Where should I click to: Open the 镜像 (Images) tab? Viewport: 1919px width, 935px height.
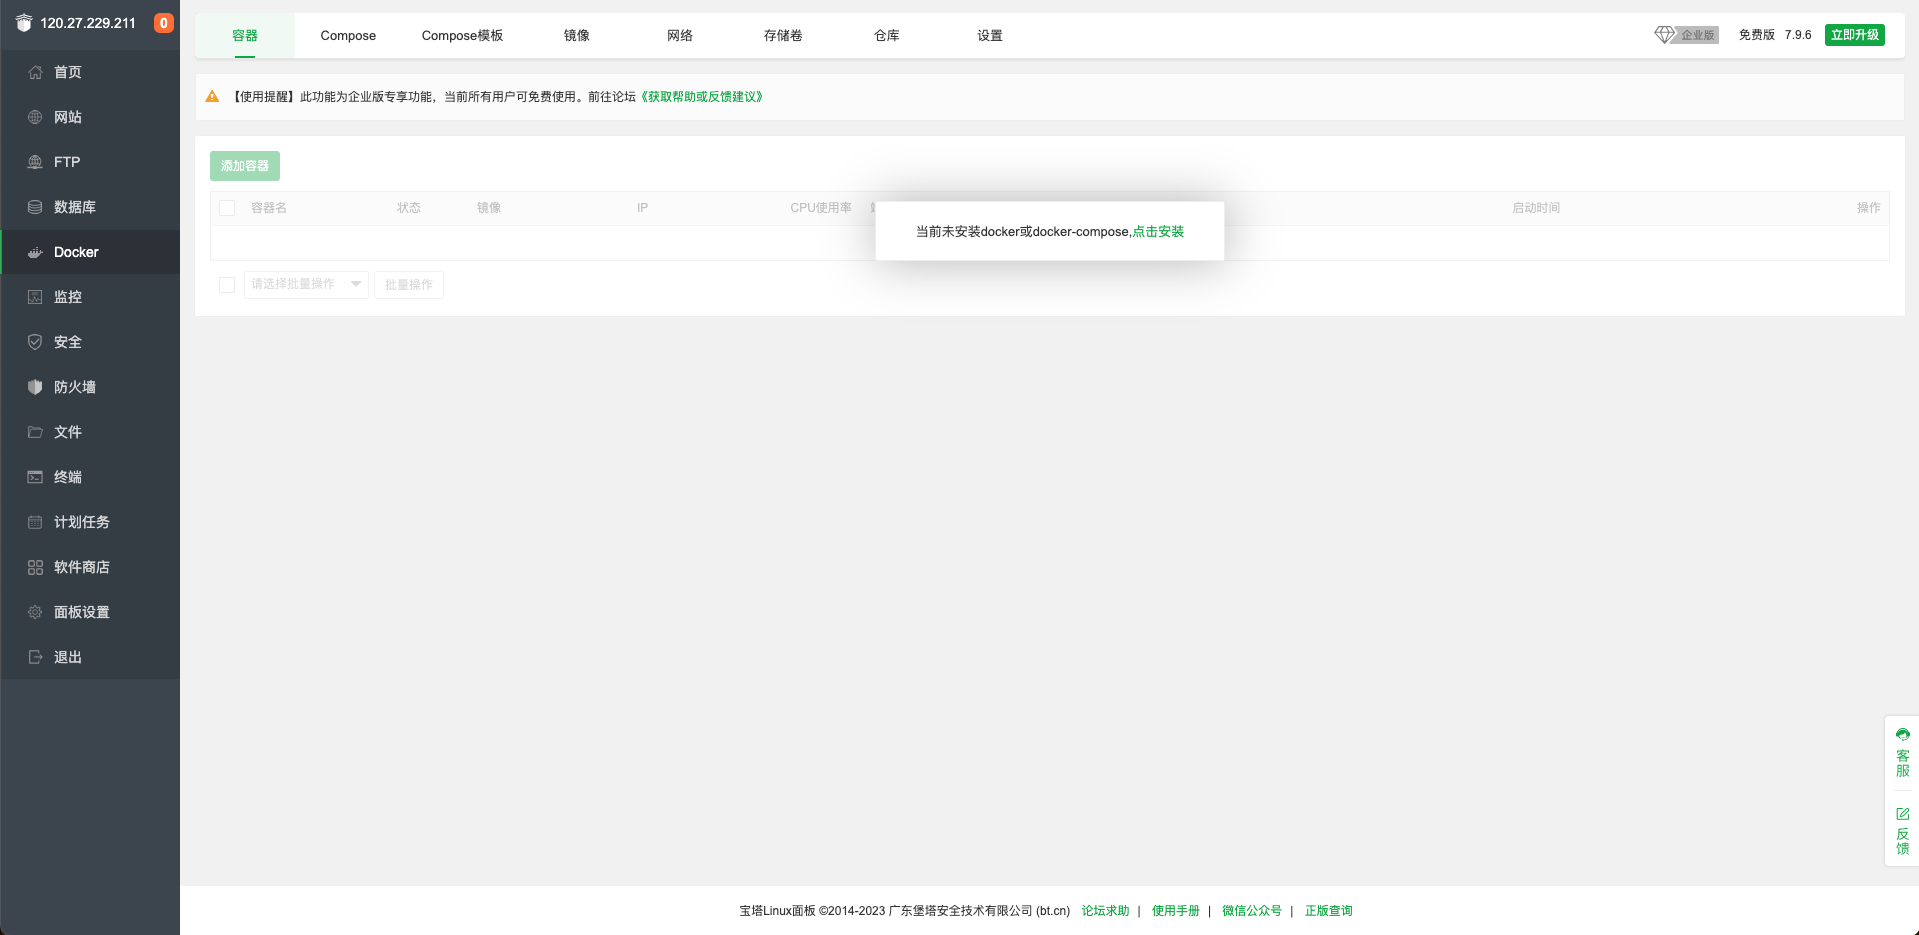[576, 35]
